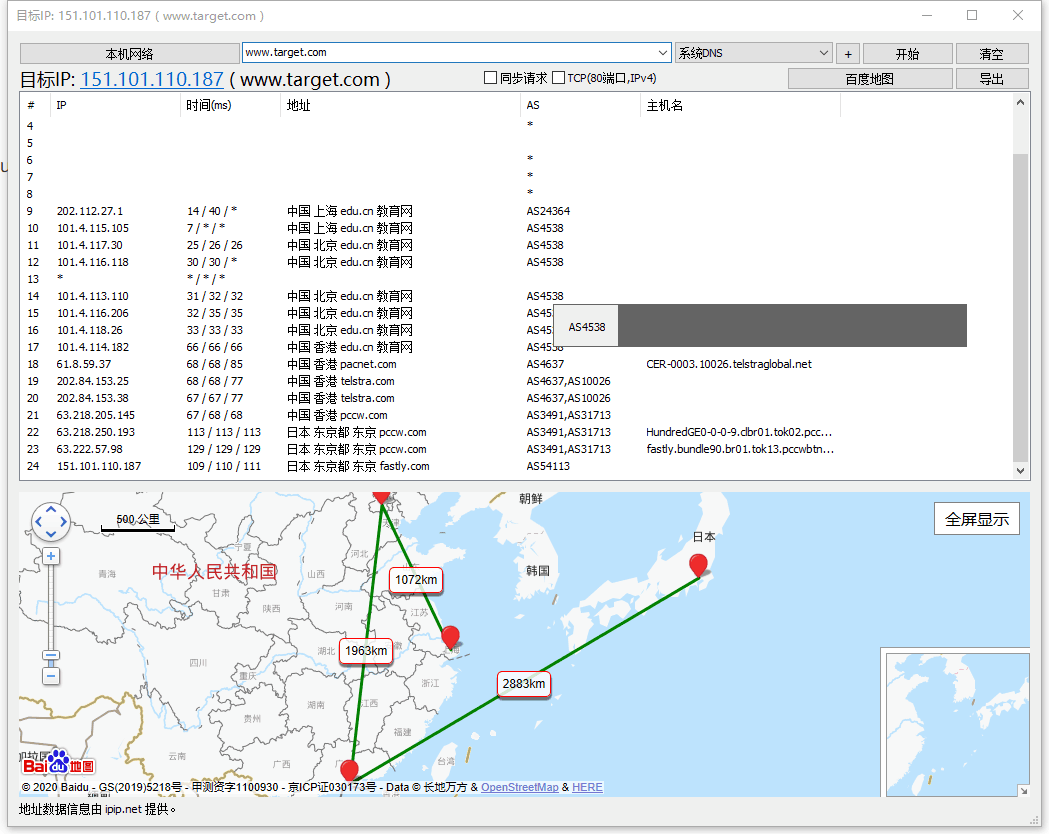
Task: Click the AS4538 tooltip popup
Action: [587, 327]
